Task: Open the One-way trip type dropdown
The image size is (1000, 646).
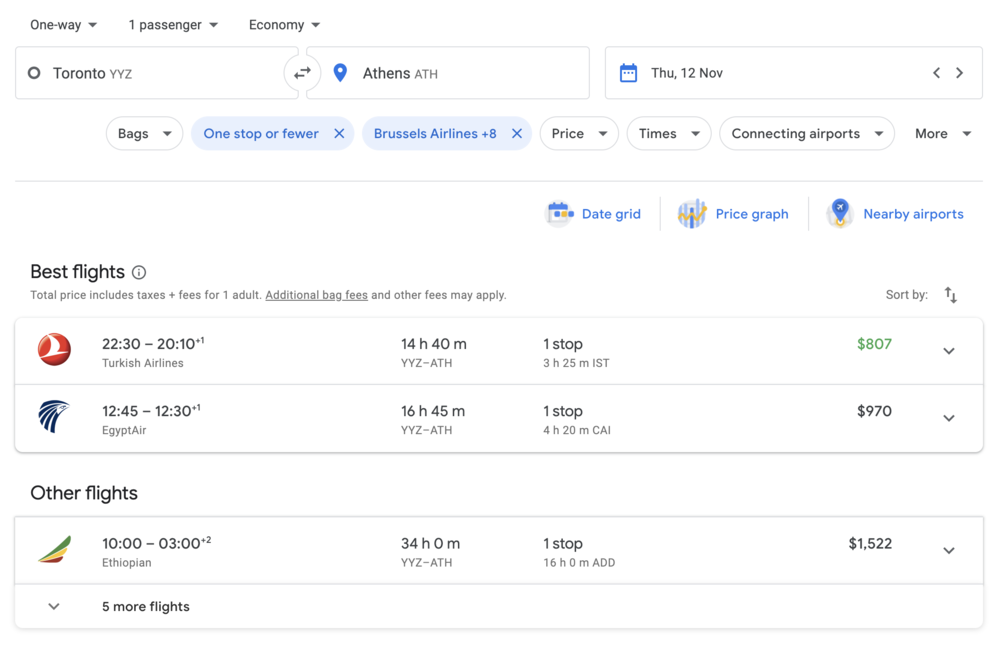Action: (x=64, y=25)
